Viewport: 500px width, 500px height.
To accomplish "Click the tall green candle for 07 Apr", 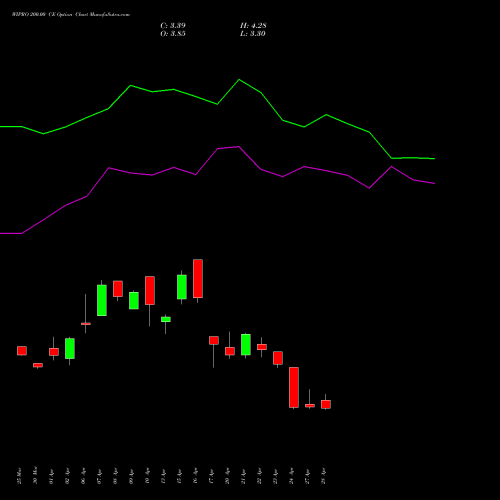I will 102,300.
